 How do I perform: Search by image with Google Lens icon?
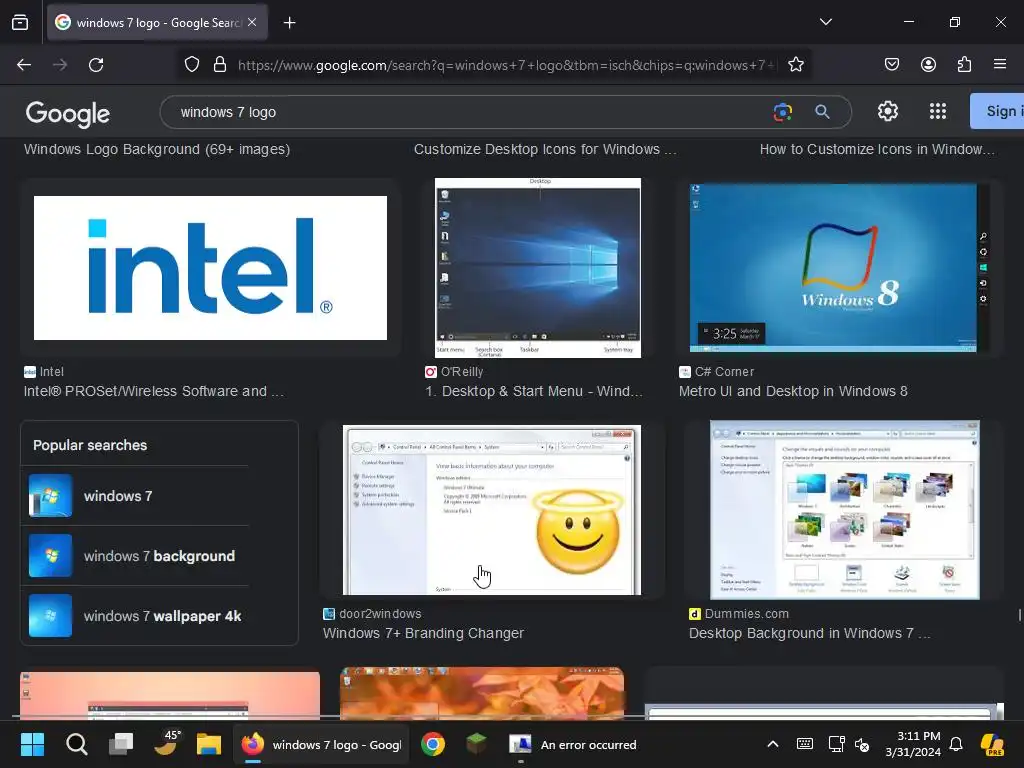pyautogui.click(x=782, y=112)
